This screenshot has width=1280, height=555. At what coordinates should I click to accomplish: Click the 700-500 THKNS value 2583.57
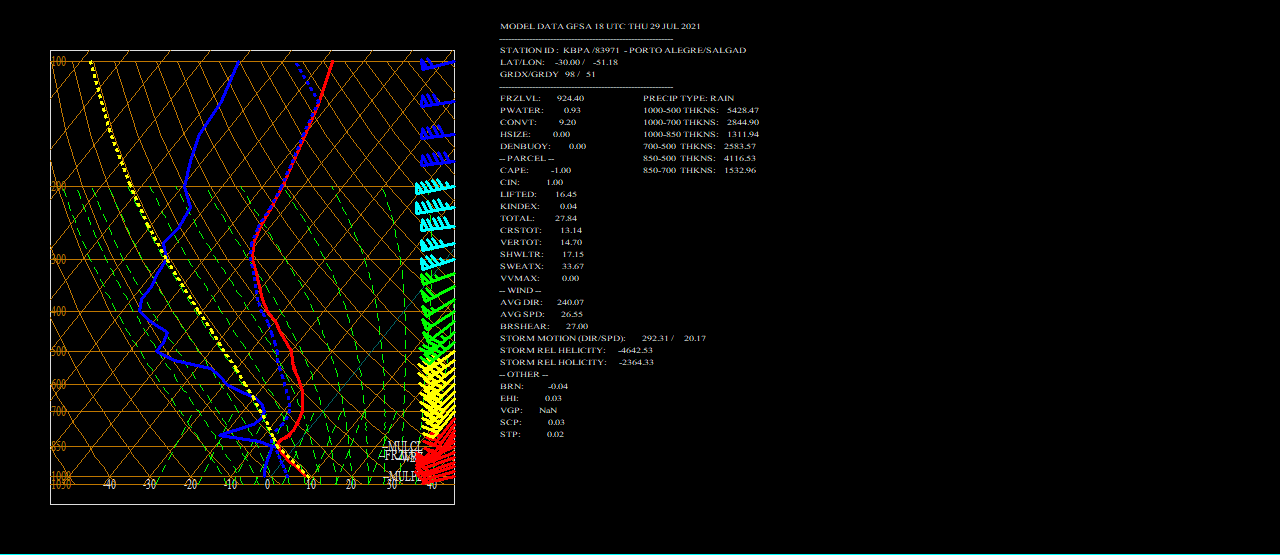pos(740,146)
